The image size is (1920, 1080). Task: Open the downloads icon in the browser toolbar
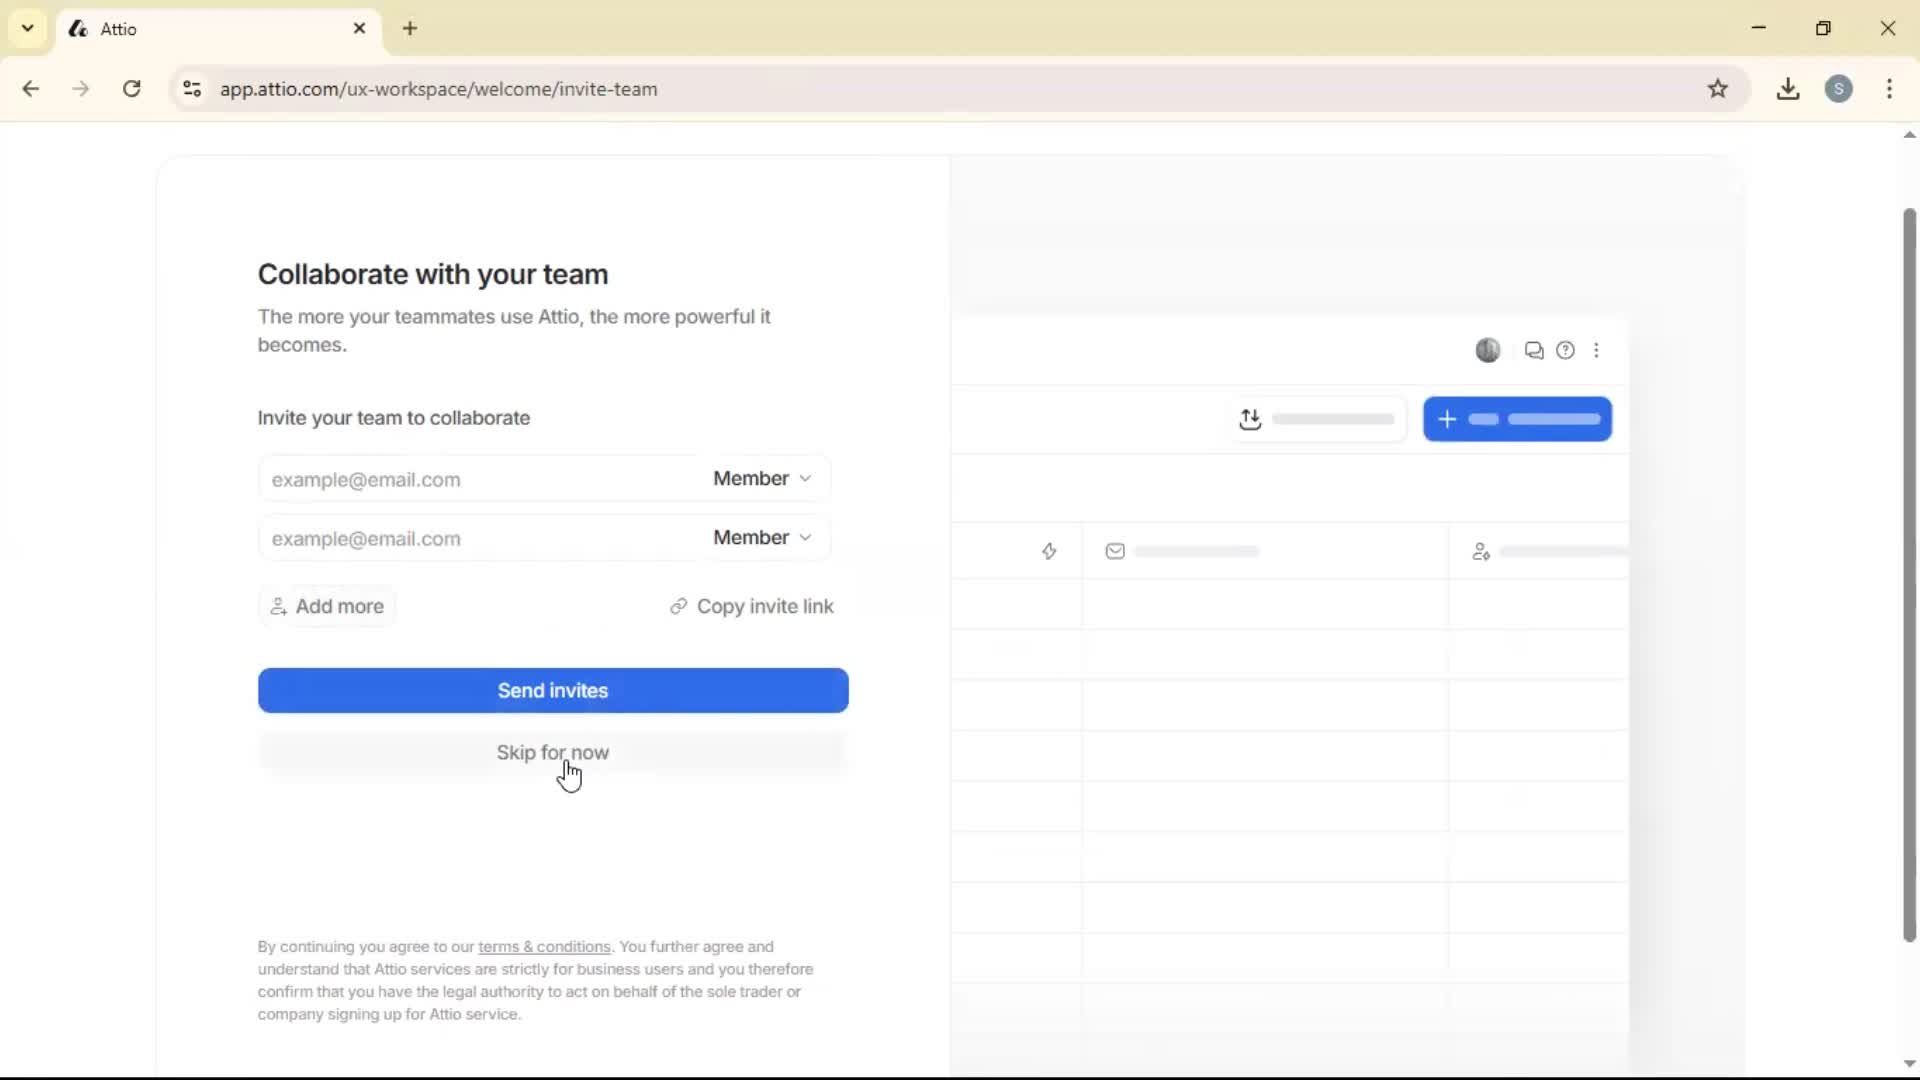click(x=1788, y=89)
